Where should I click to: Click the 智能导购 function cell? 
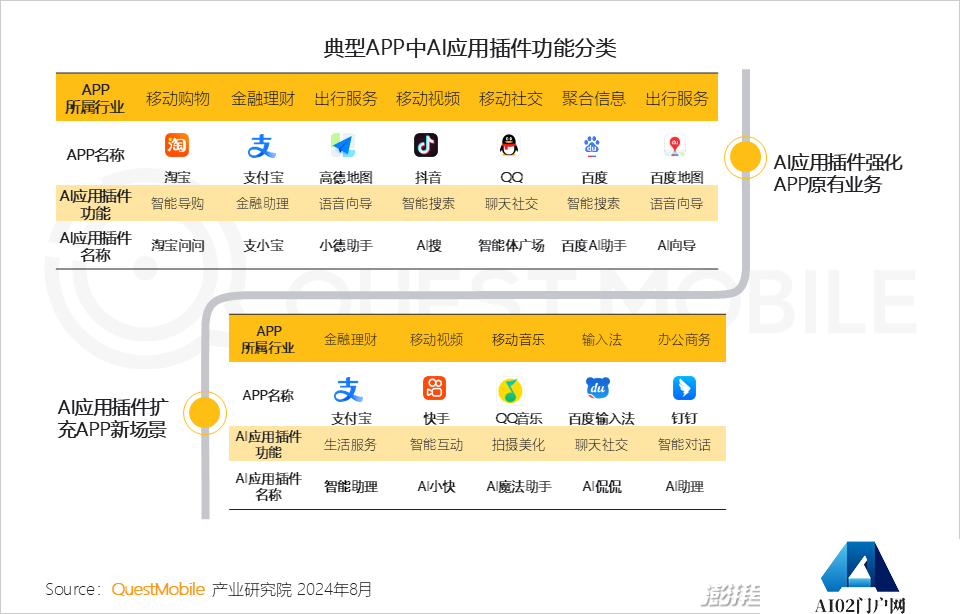point(177,204)
